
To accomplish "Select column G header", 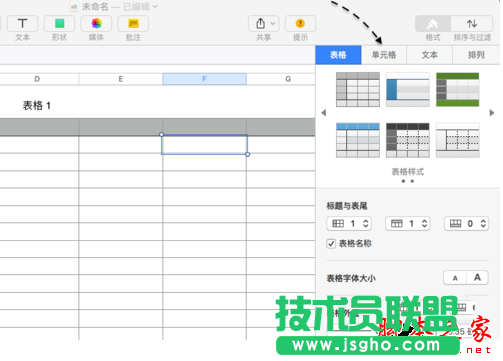I will [288, 79].
